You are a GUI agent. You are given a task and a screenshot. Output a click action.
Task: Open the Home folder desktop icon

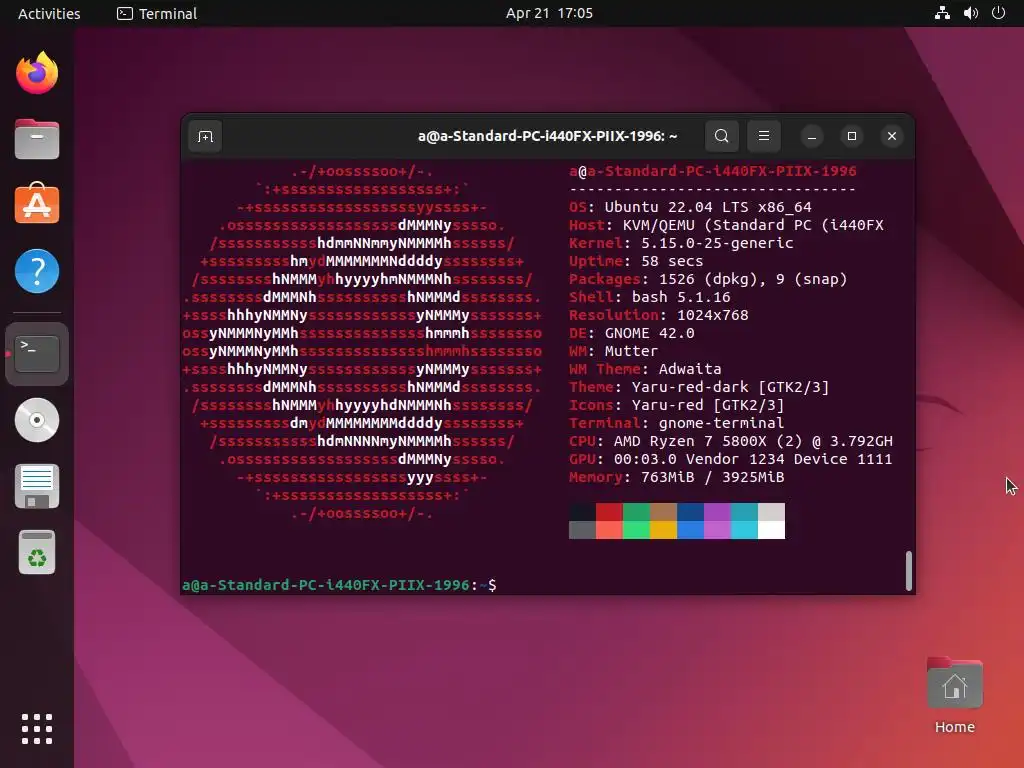pyautogui.click(x=954, y=695)
